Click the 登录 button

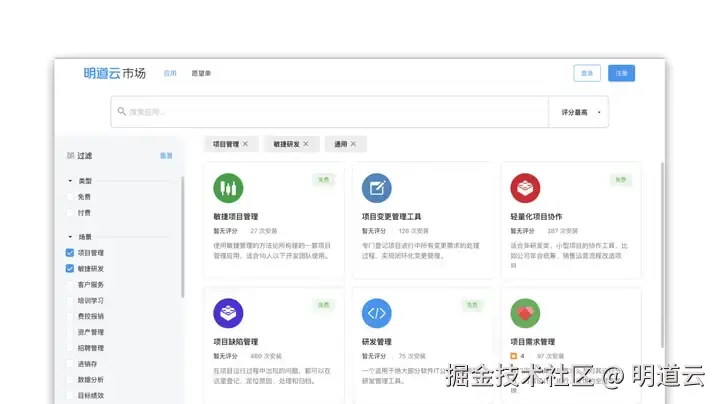click(587, 73)
